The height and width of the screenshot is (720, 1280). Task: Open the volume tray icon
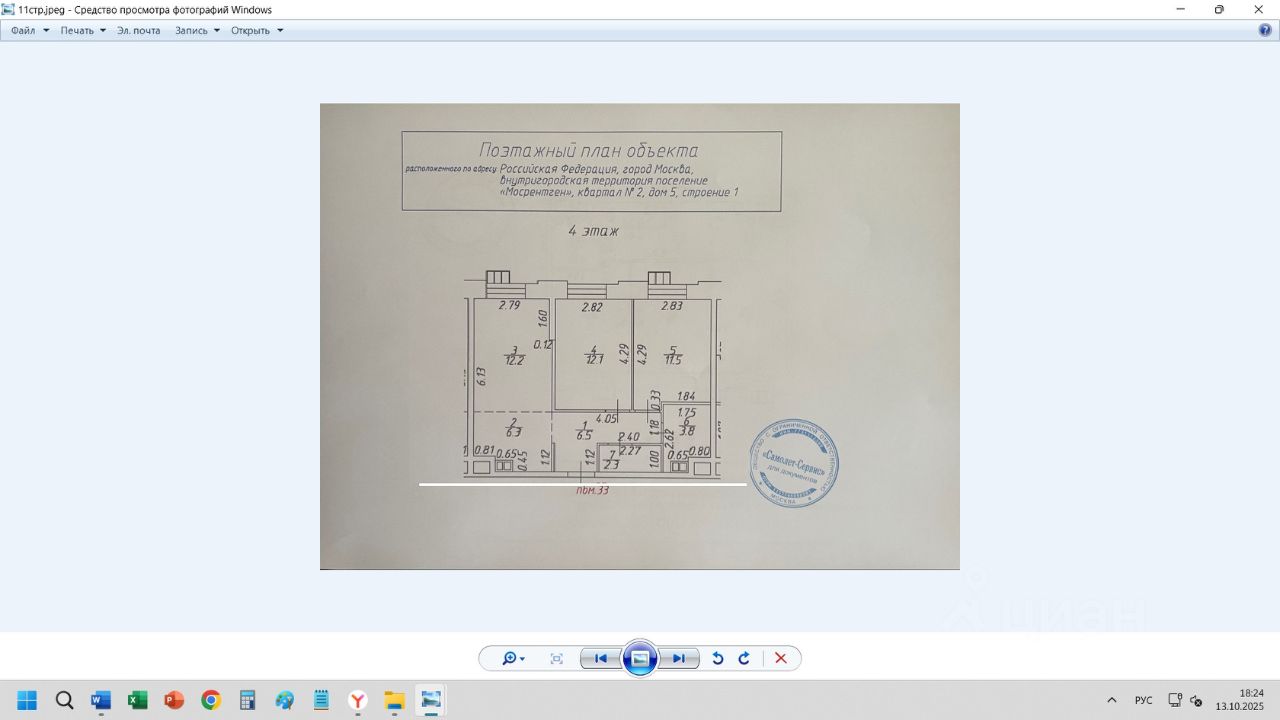point(1196,700)
